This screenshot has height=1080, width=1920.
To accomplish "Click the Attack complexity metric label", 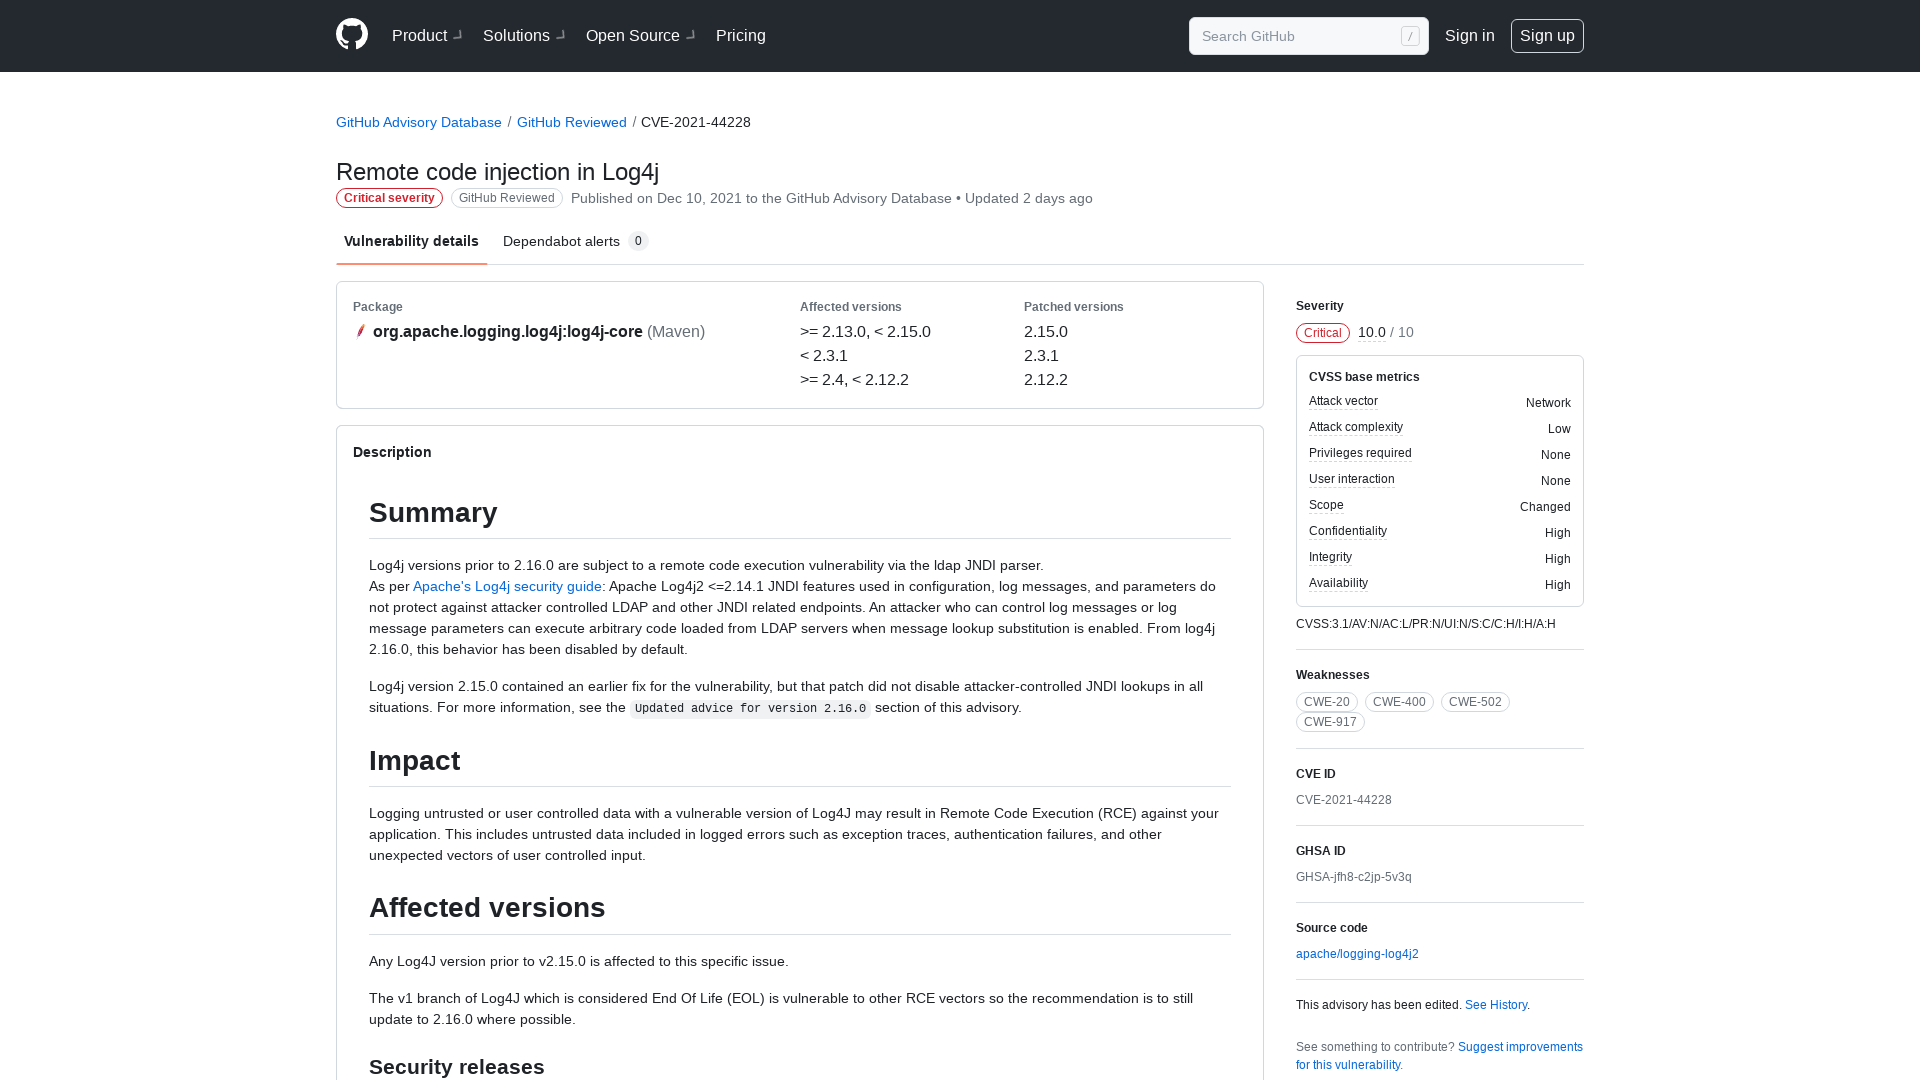I will pyautogui.click(x=1356, y=427).
